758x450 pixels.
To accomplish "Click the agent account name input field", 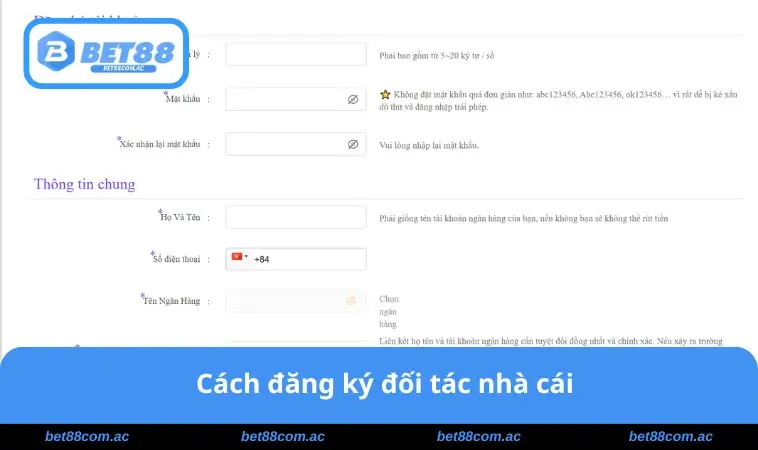I will [x=295, y=54].
